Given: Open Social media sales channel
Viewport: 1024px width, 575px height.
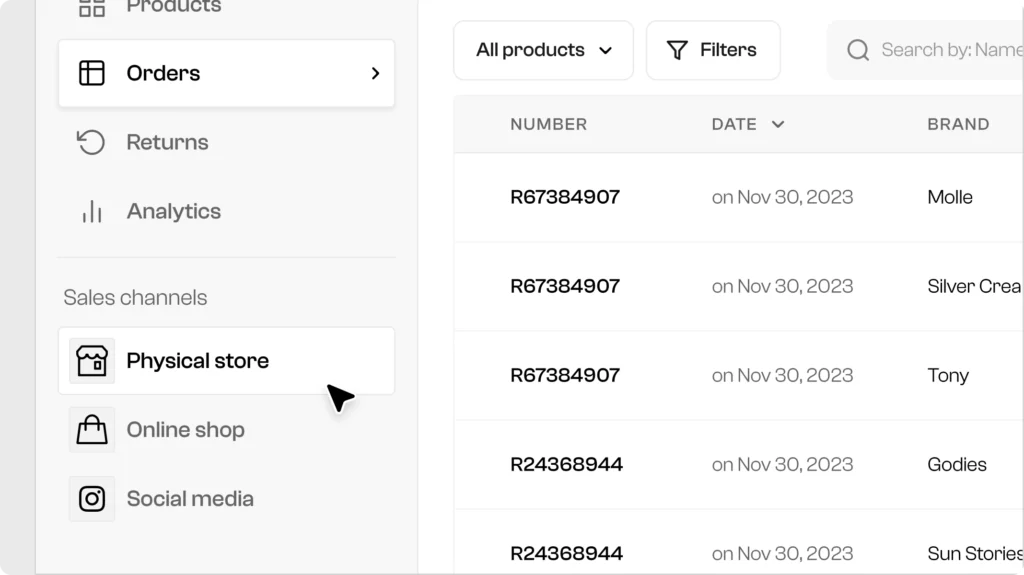Looking at the screenshot, I should pos(190,499).
